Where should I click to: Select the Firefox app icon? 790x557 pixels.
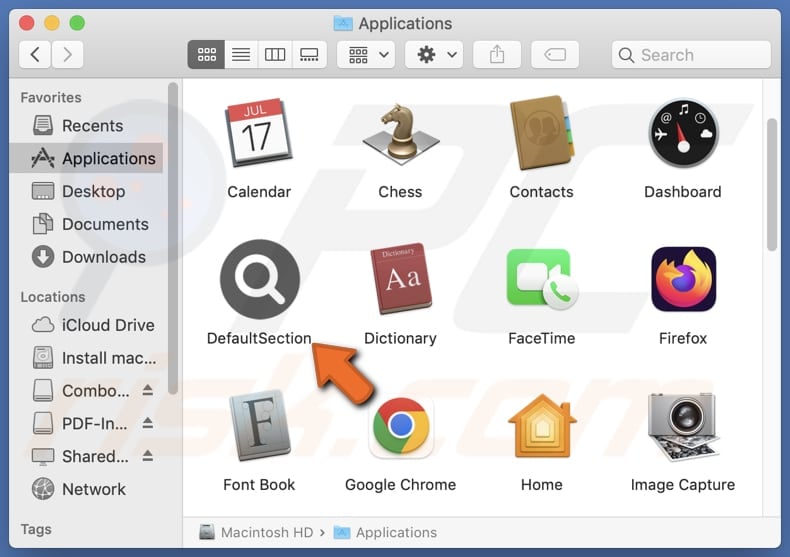[684, 279]
